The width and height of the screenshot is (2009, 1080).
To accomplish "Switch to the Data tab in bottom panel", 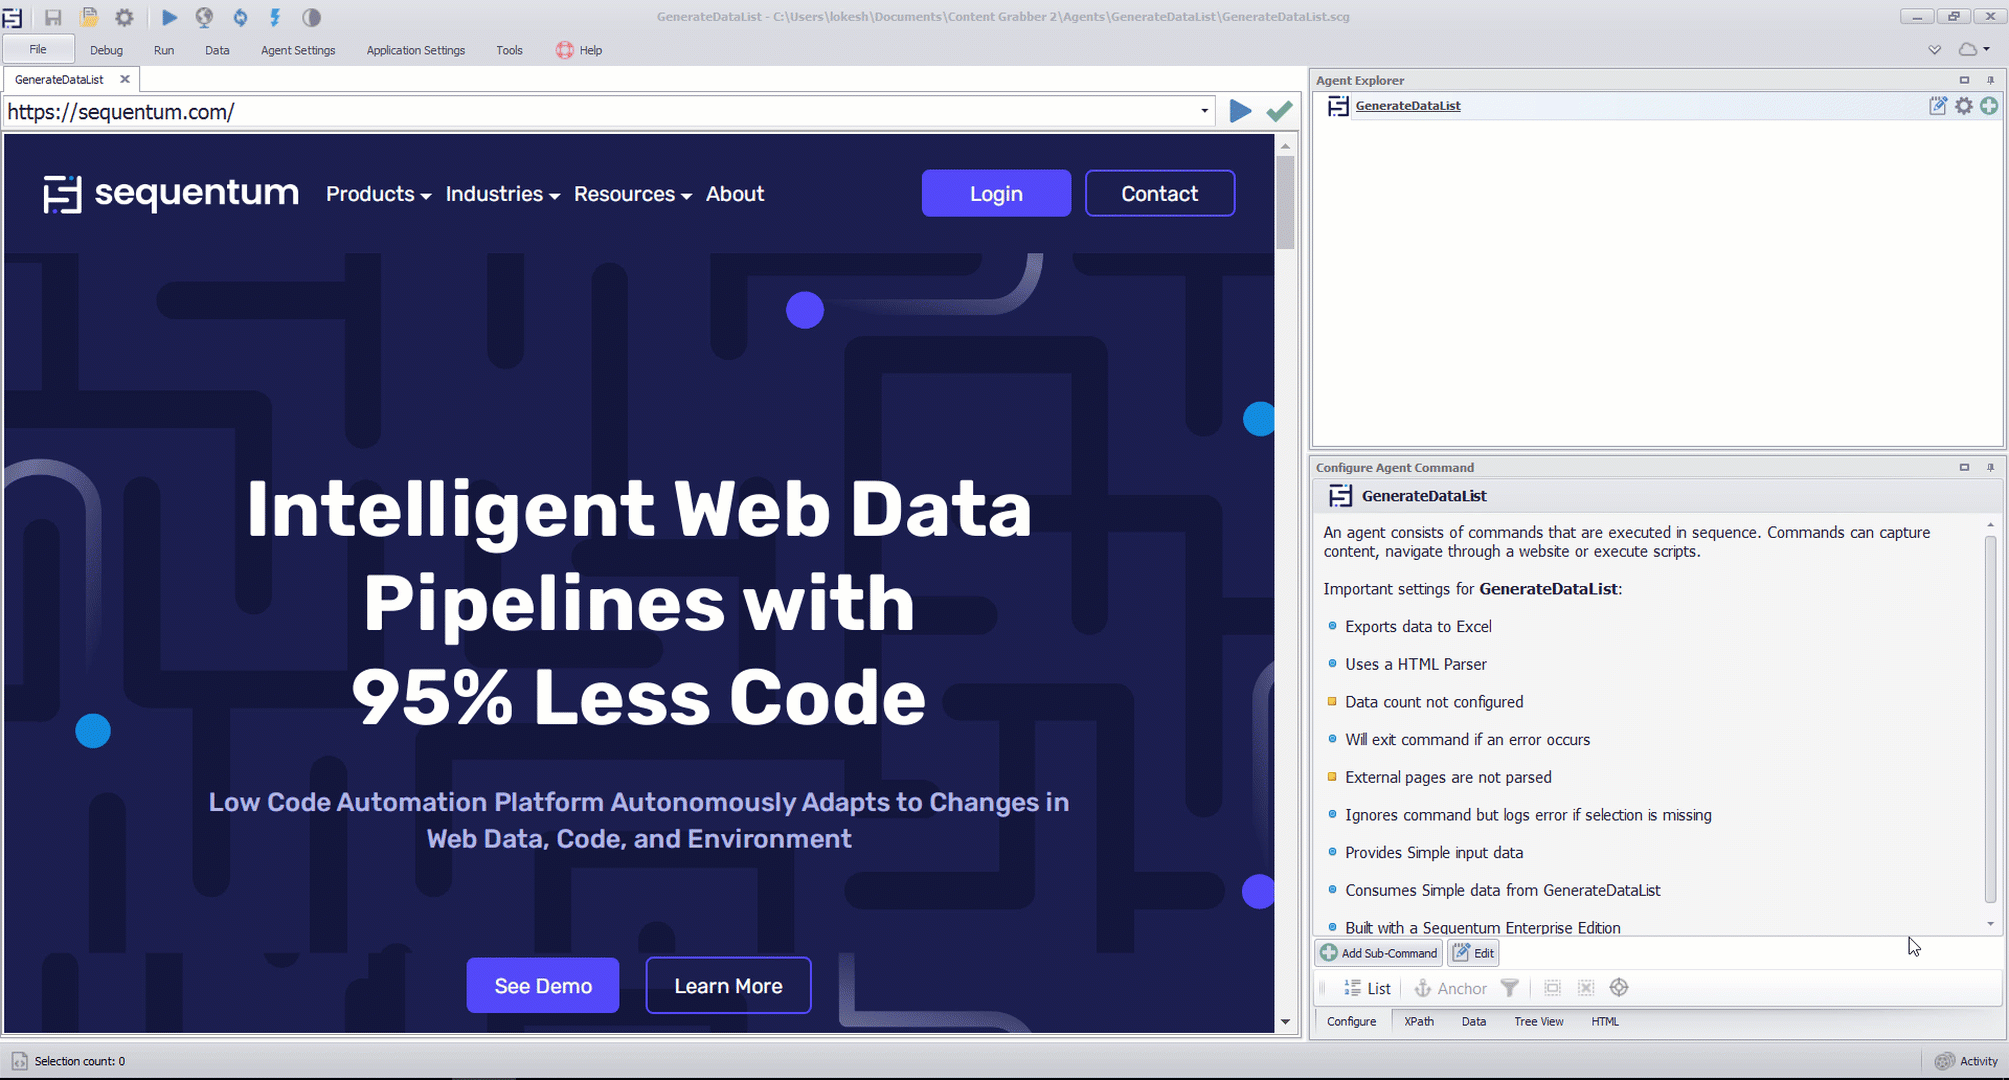I will (x=1473, y=1020).
